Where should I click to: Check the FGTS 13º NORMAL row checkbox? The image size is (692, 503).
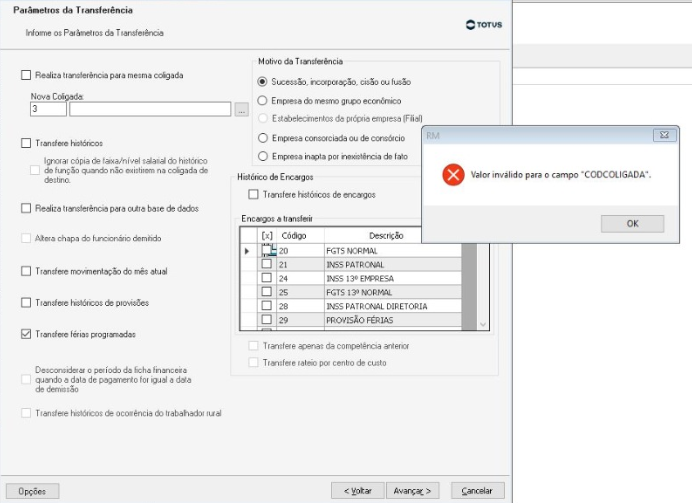click(267, 292)
